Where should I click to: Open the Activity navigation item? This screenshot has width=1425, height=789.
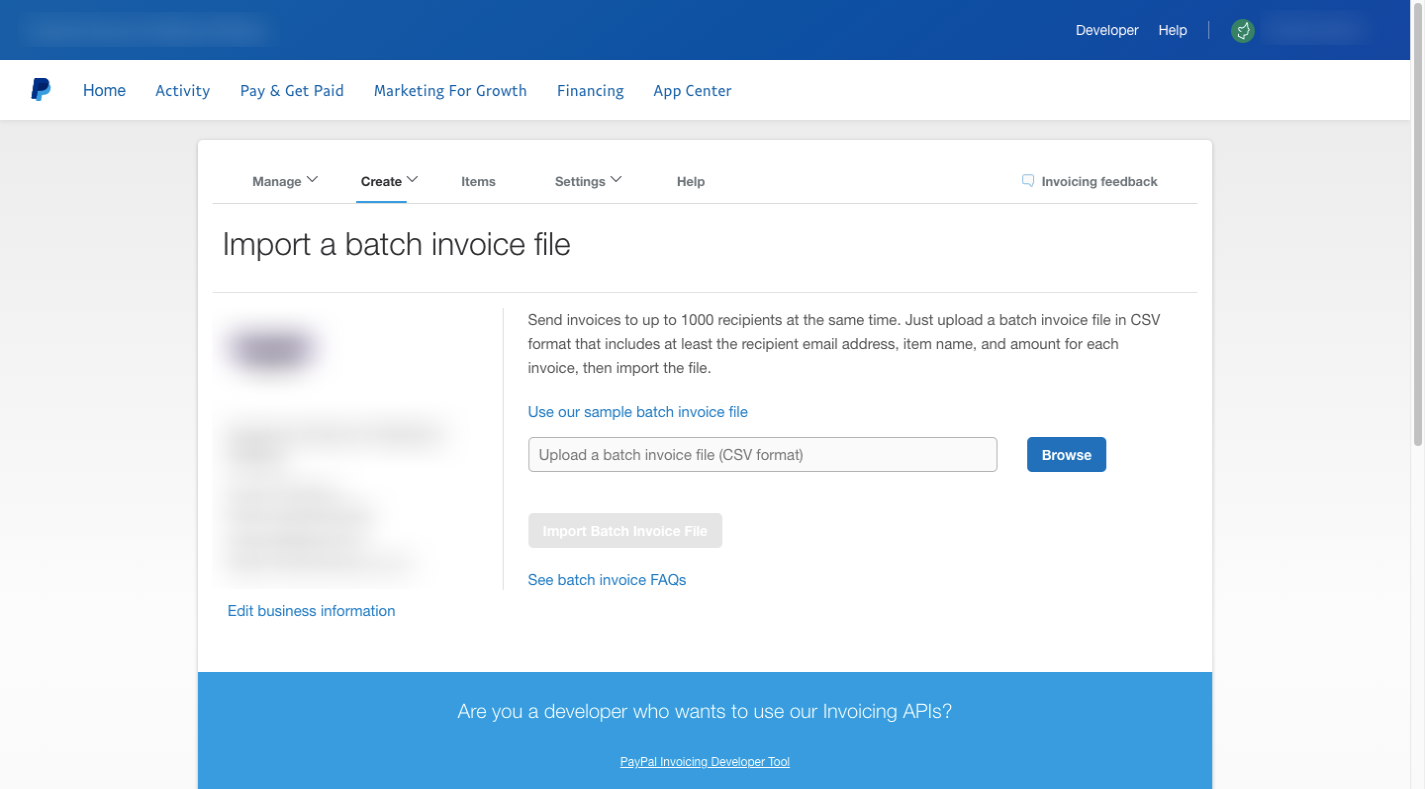tap(182, 90)
